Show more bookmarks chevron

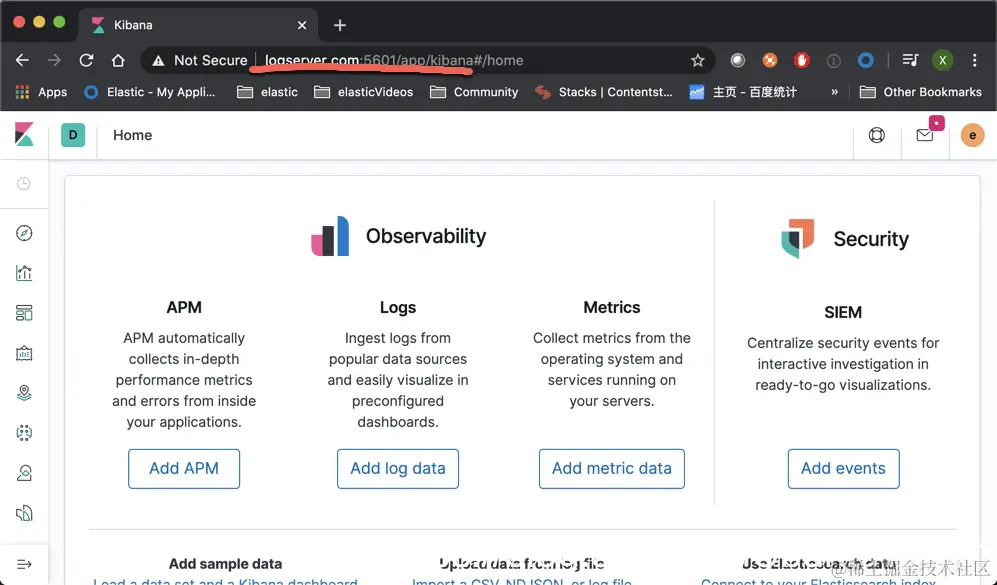[834, 92]
